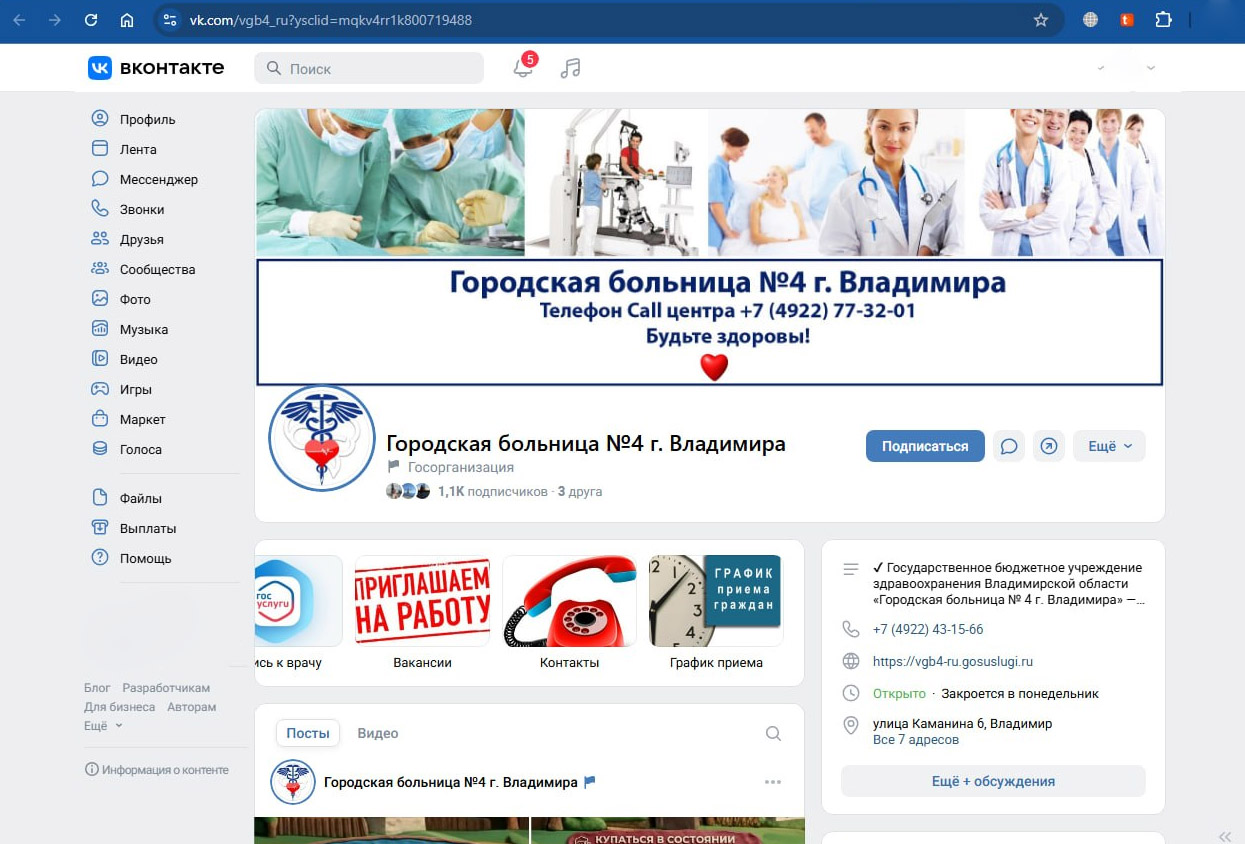Open the VK notifications bell

point(523,68)
